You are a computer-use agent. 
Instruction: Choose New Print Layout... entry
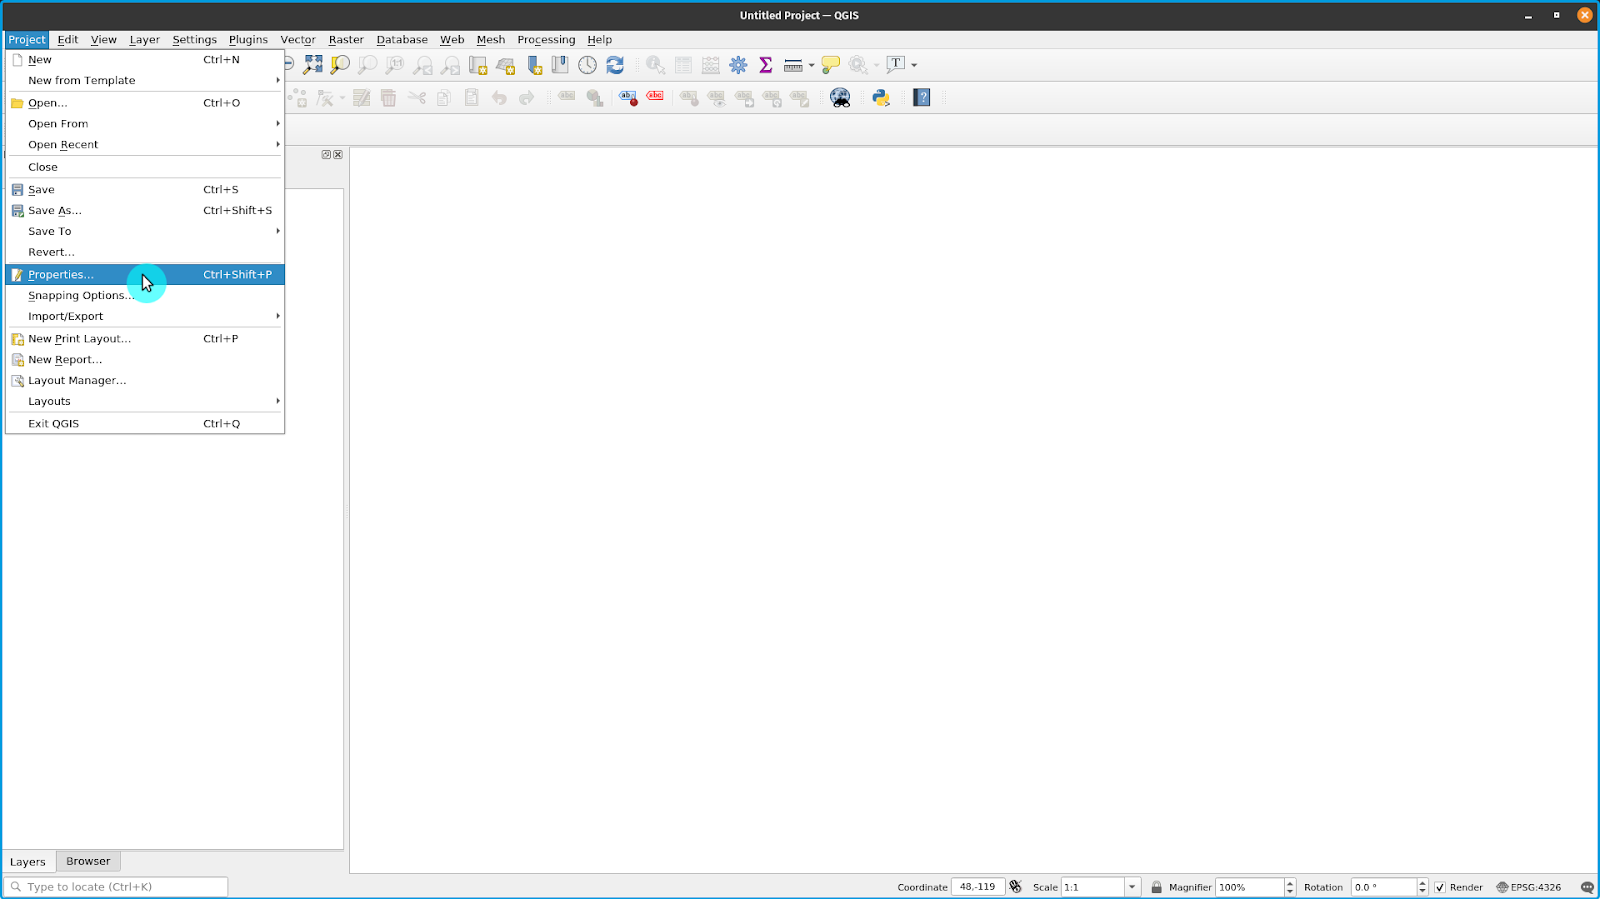(x=145, y=339)
